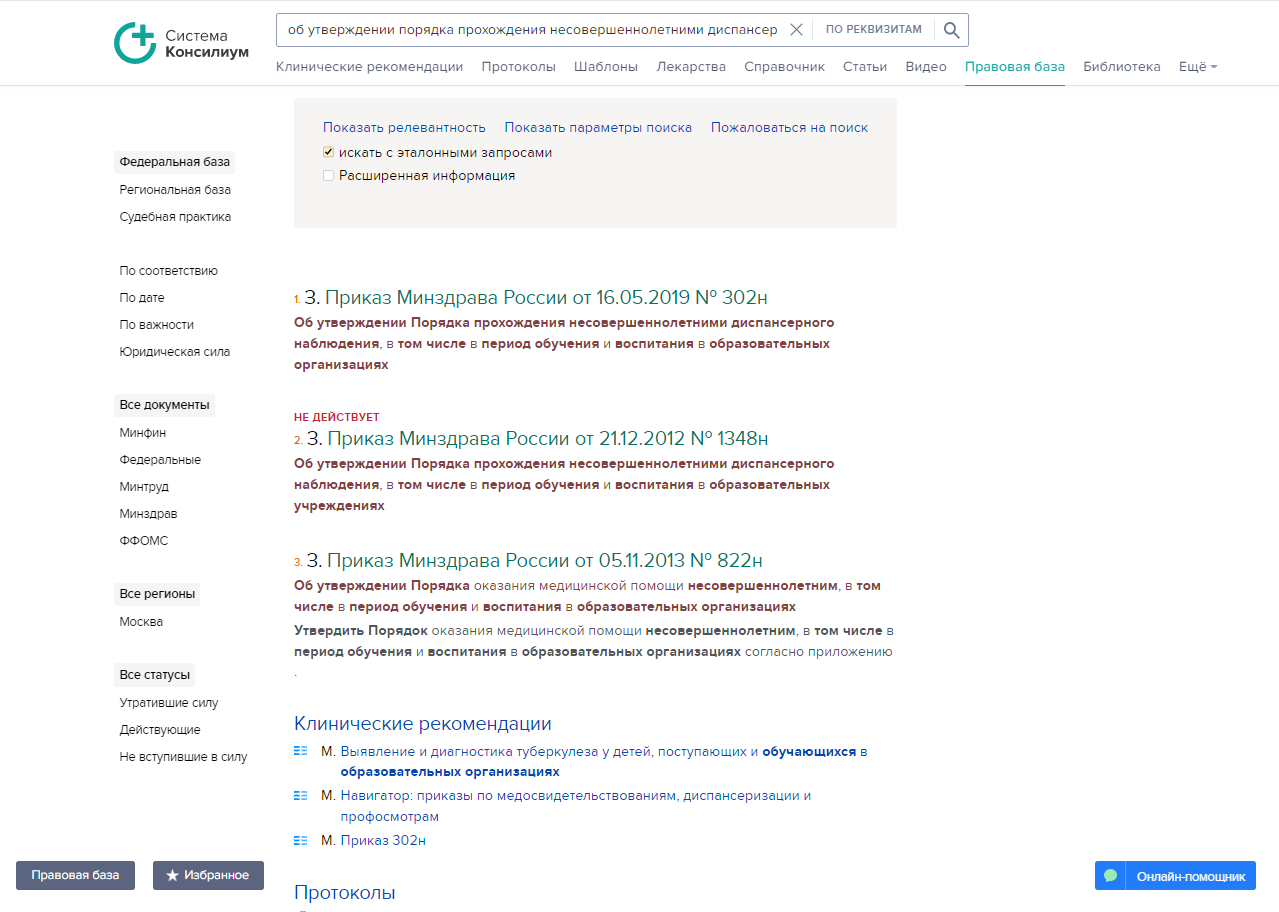The width and height of the screenshot is (1279, 912).
Task: Click the НЕ ДЕЙСТВУЕТ status label
Action: [x=337, y=417]
